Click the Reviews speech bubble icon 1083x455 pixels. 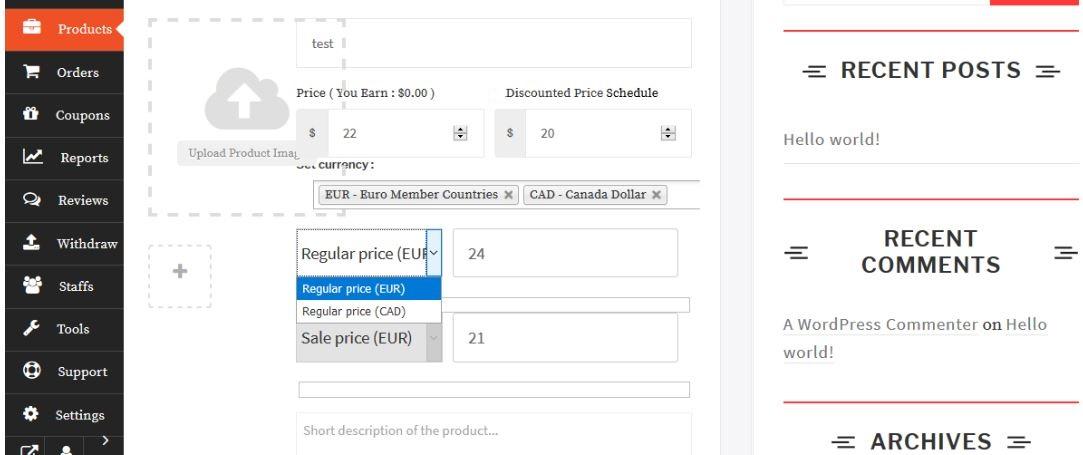[x=30, y=200]
